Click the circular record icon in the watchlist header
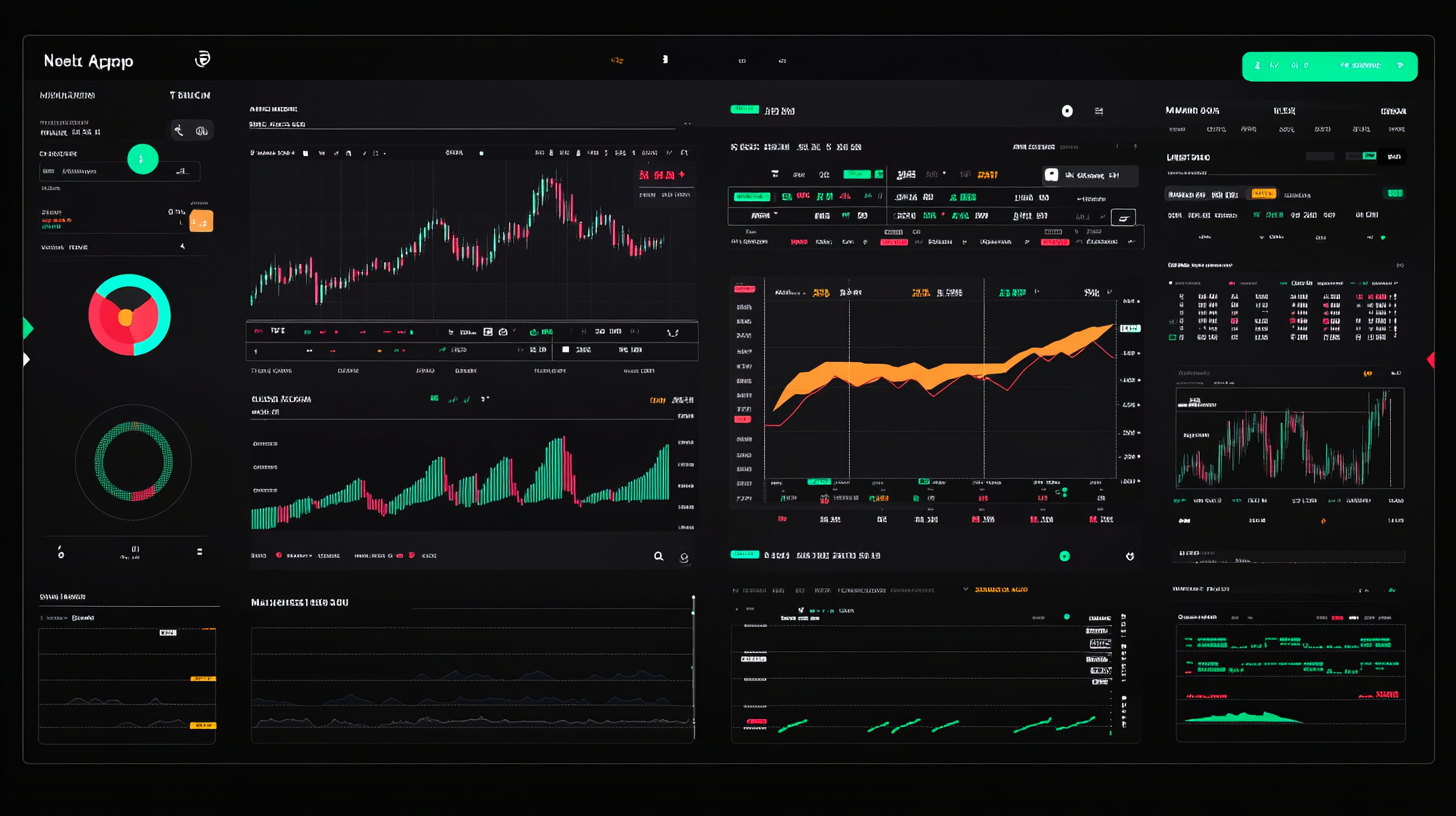Viewport: 1456px width, 816px height. pos(1066,111)
